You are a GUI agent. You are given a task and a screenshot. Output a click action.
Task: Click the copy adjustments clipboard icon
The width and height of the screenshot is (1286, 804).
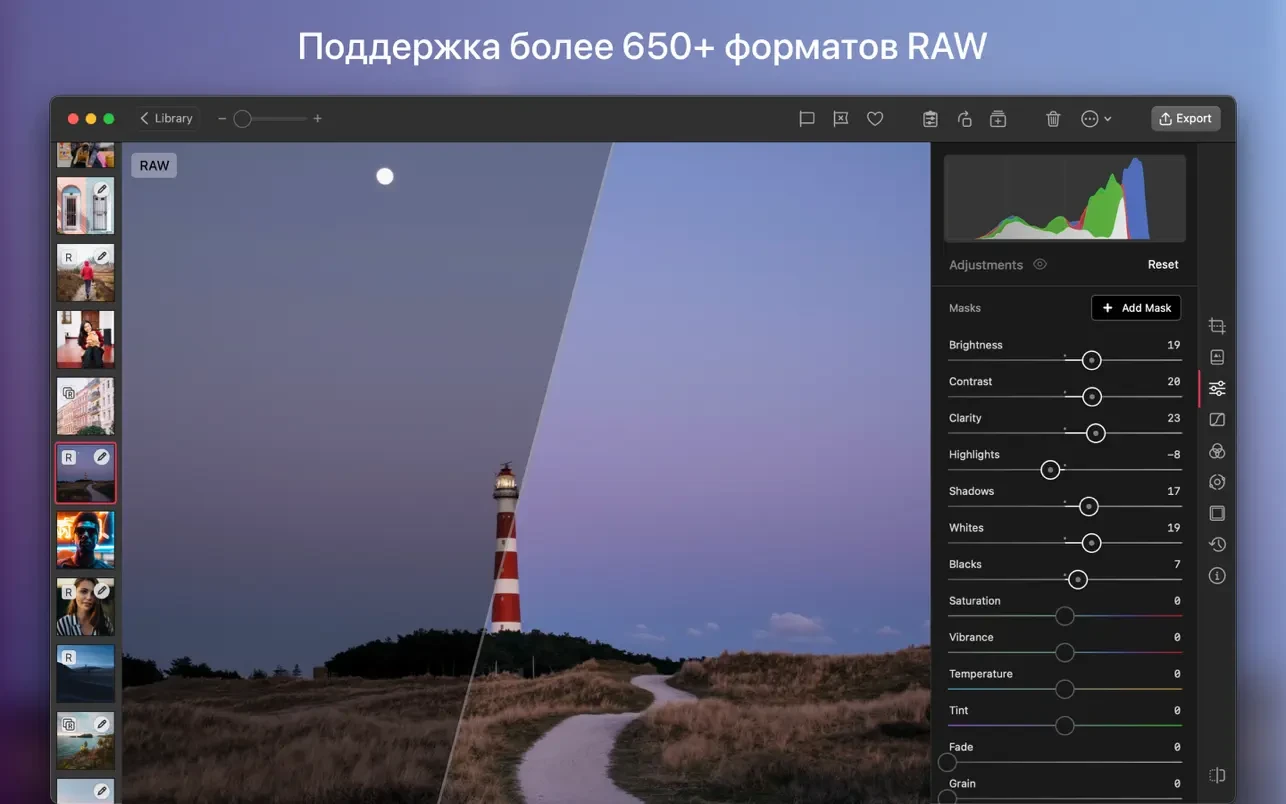930,119
